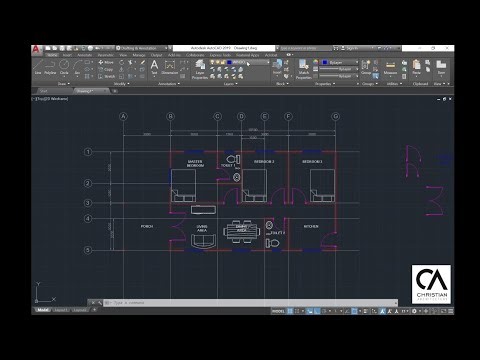This screenshot has width=480, height=360.
Task: Expand the Annotation panel
Action: click(169, 84)
